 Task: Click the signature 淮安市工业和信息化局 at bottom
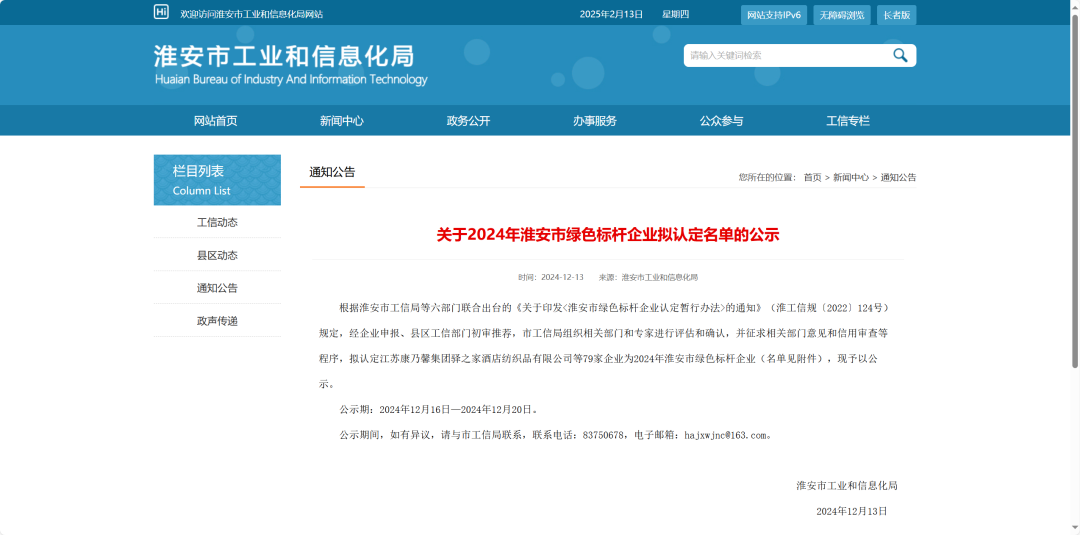847,485
